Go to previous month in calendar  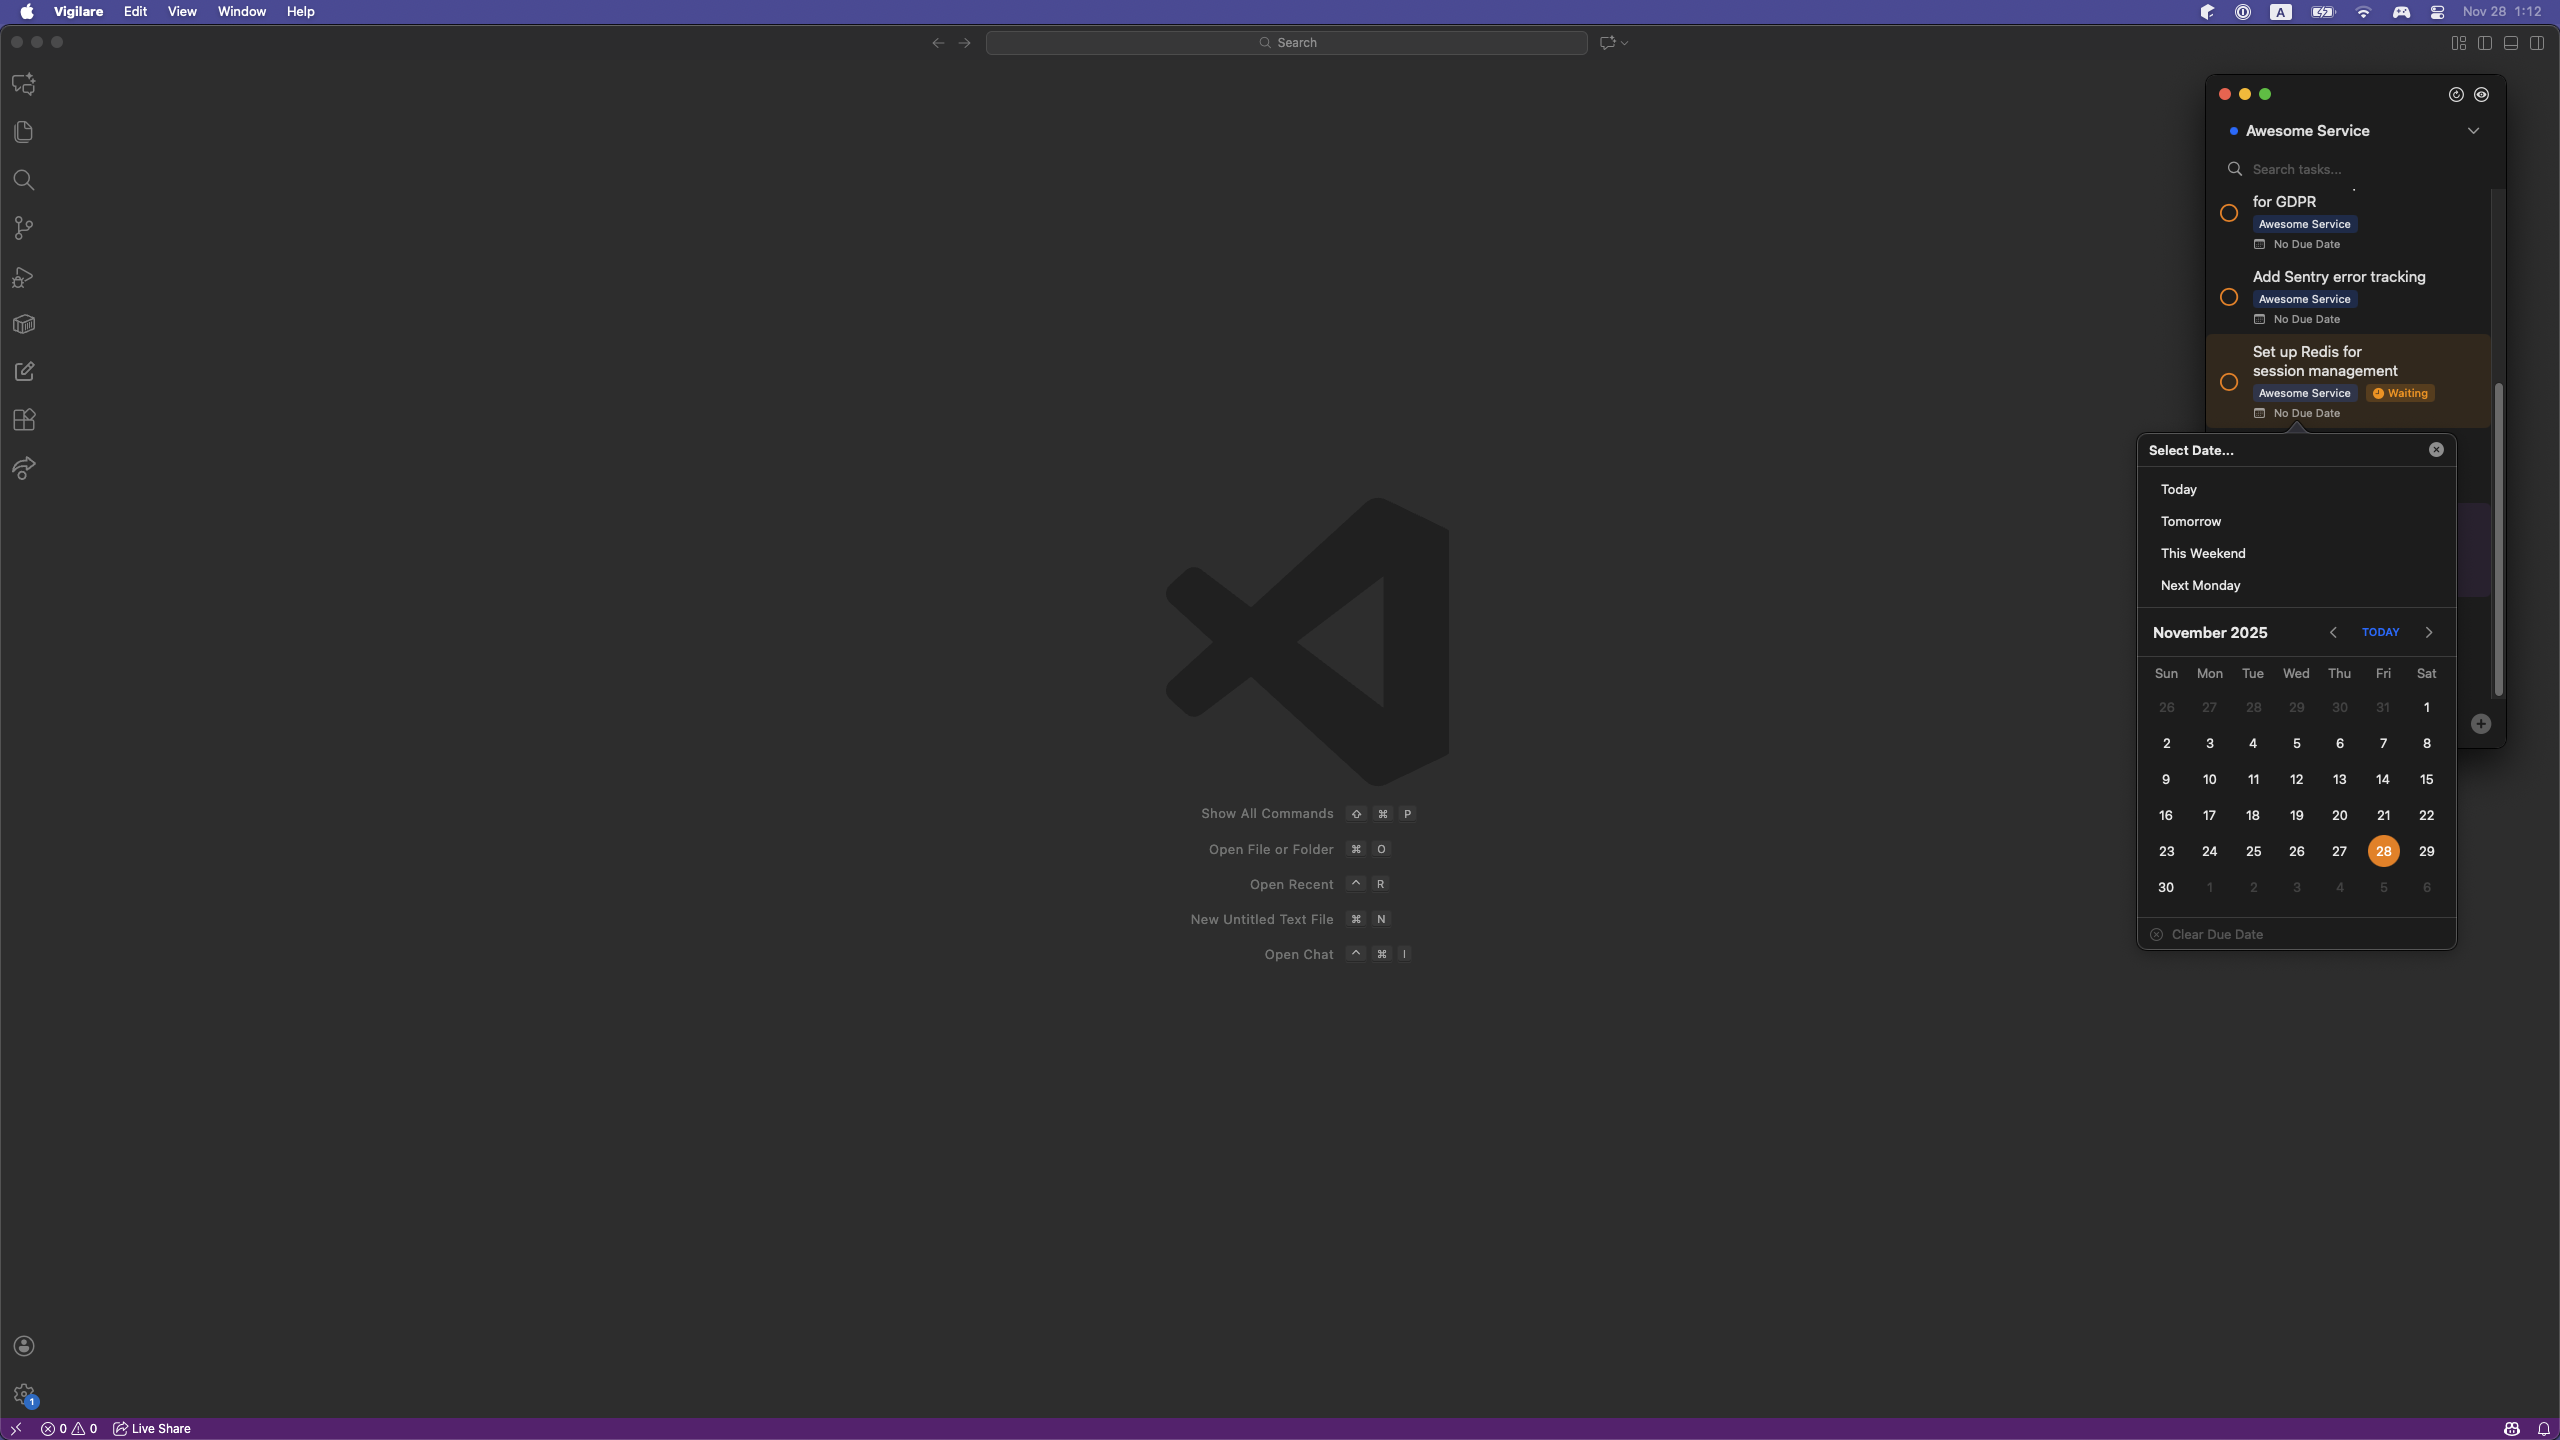pos(2333,632)
